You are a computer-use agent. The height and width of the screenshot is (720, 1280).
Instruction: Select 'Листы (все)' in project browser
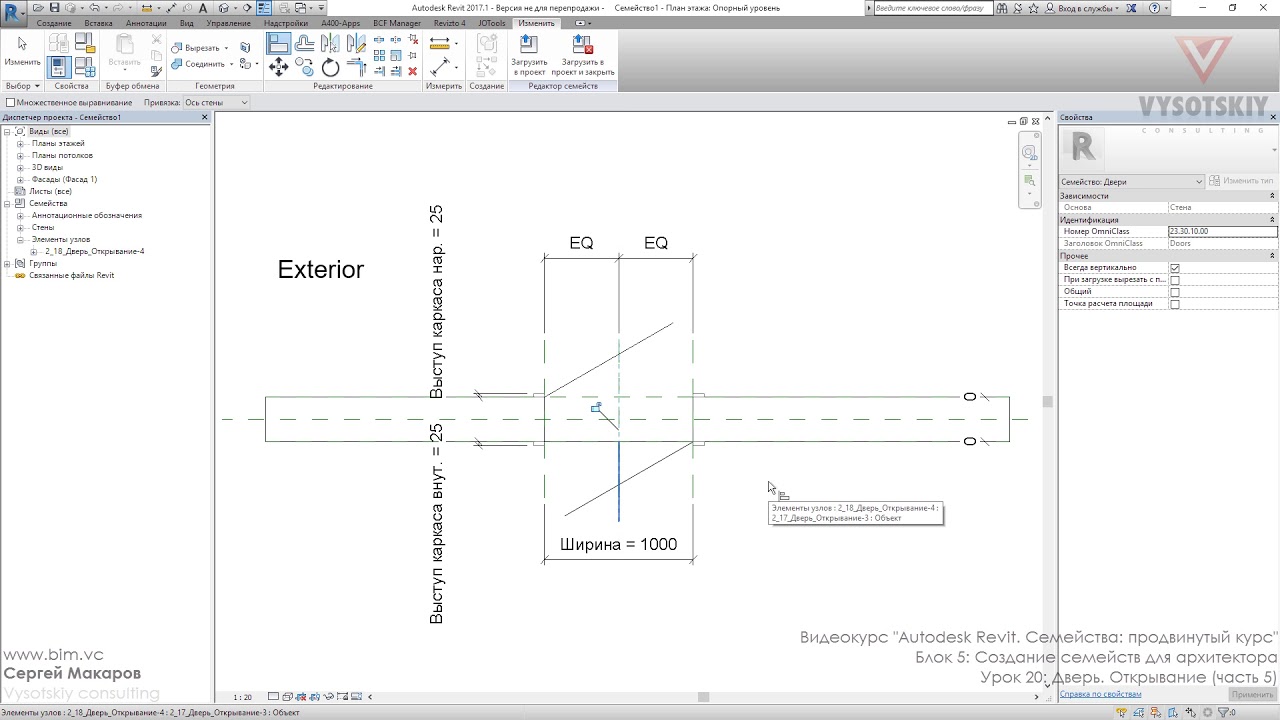[x=50, y=191]
